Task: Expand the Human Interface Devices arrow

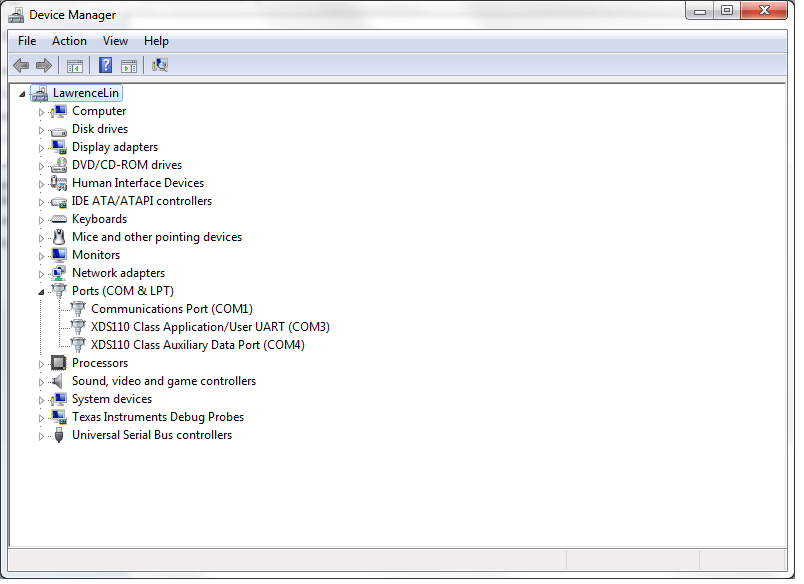Action: 42,185
